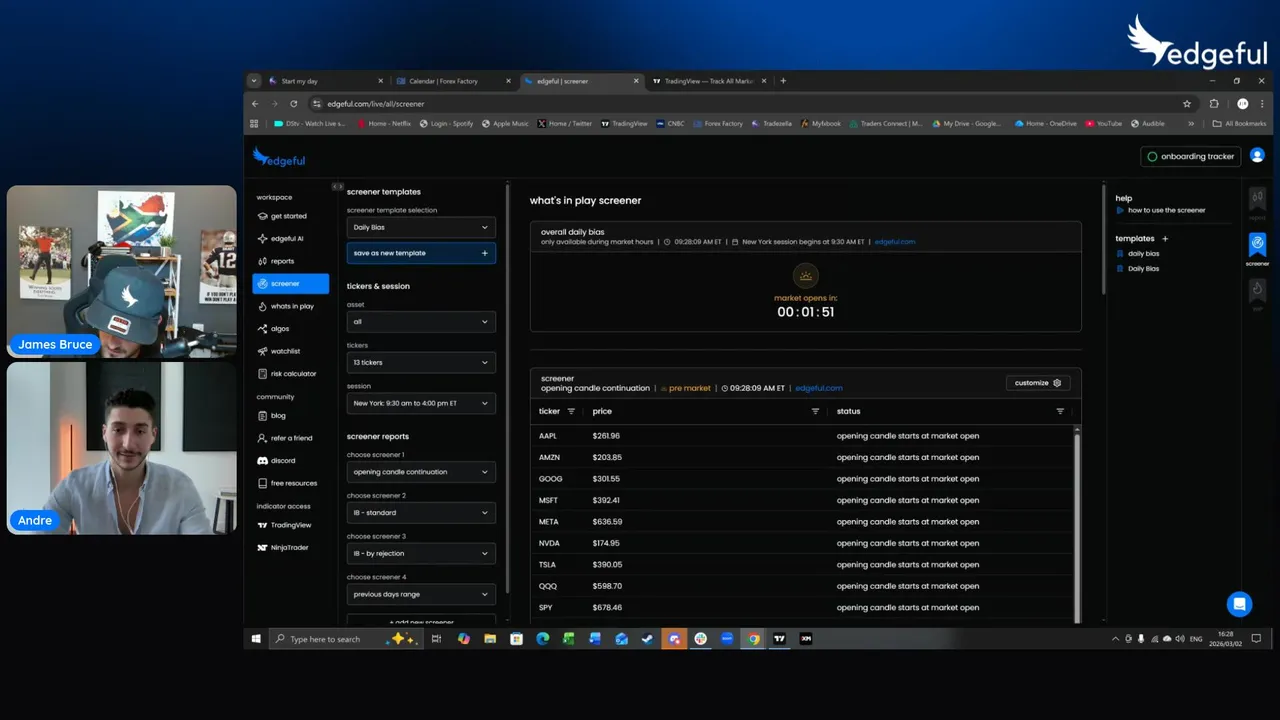Open the status column filter icon
This screenshot has height=720, width=1280.
coord(1060,411)
